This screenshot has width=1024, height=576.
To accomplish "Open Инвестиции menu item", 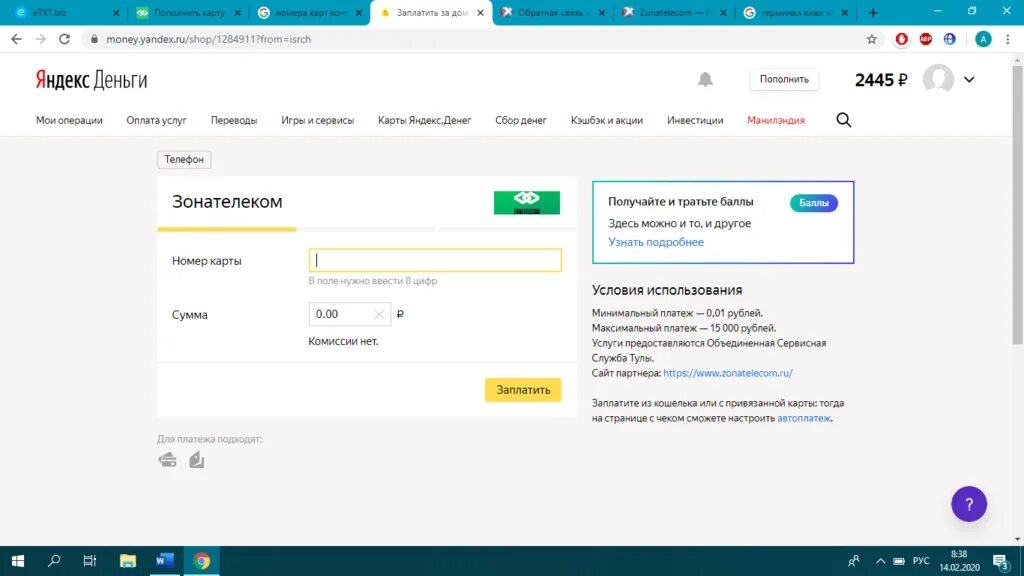I will coord(695,120).
